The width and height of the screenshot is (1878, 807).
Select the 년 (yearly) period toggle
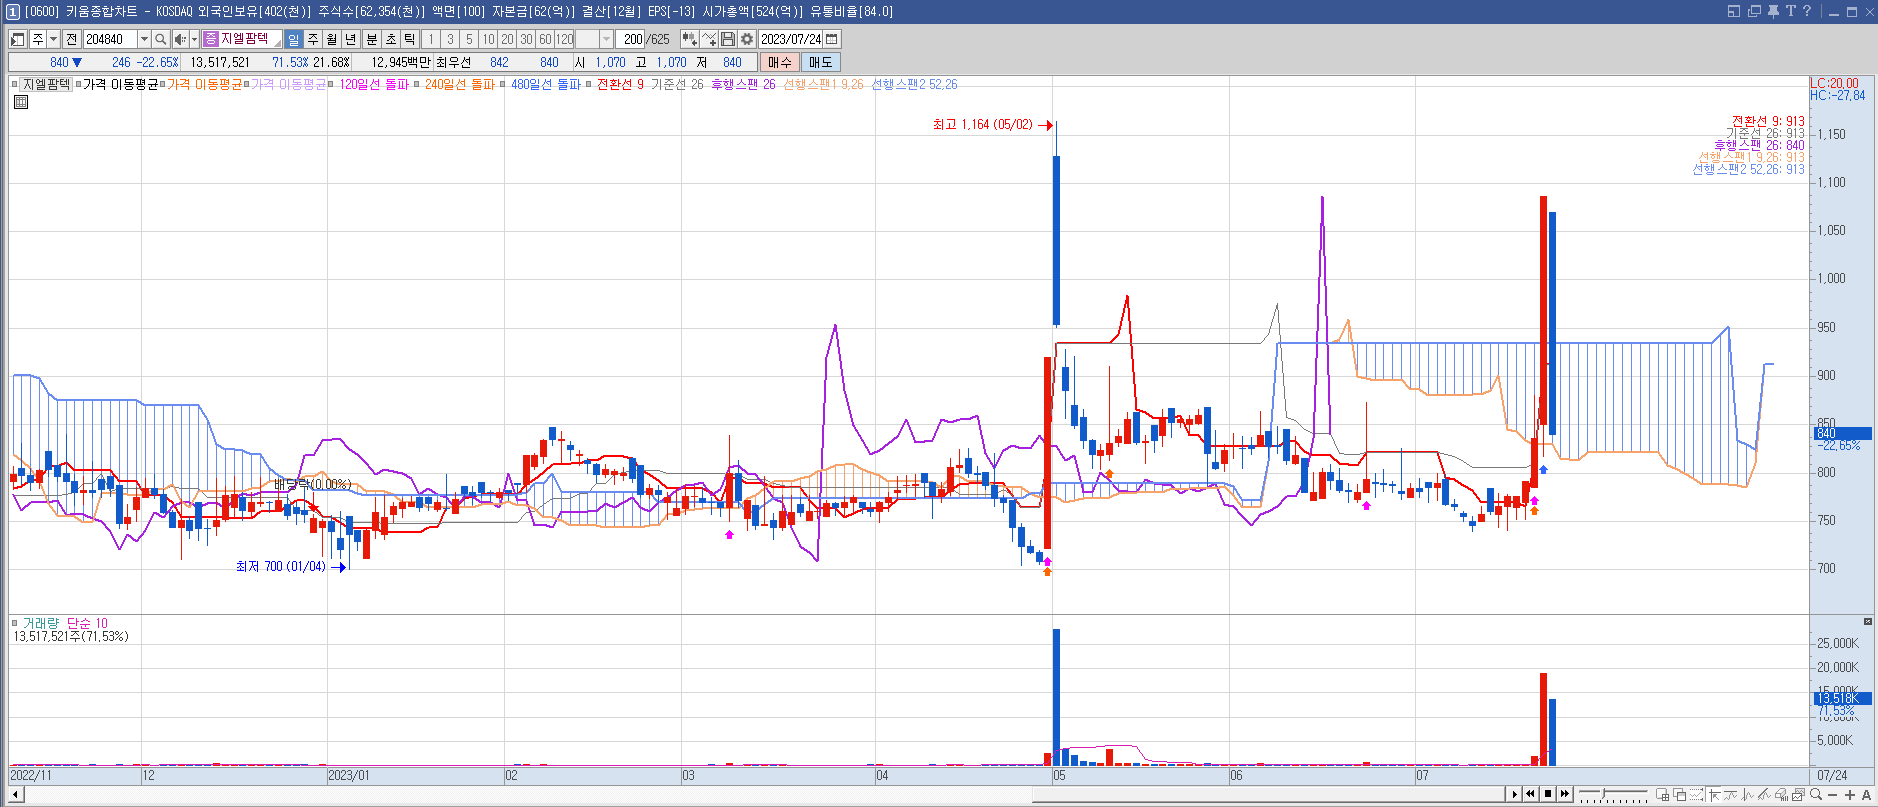[x=351, y=39]
